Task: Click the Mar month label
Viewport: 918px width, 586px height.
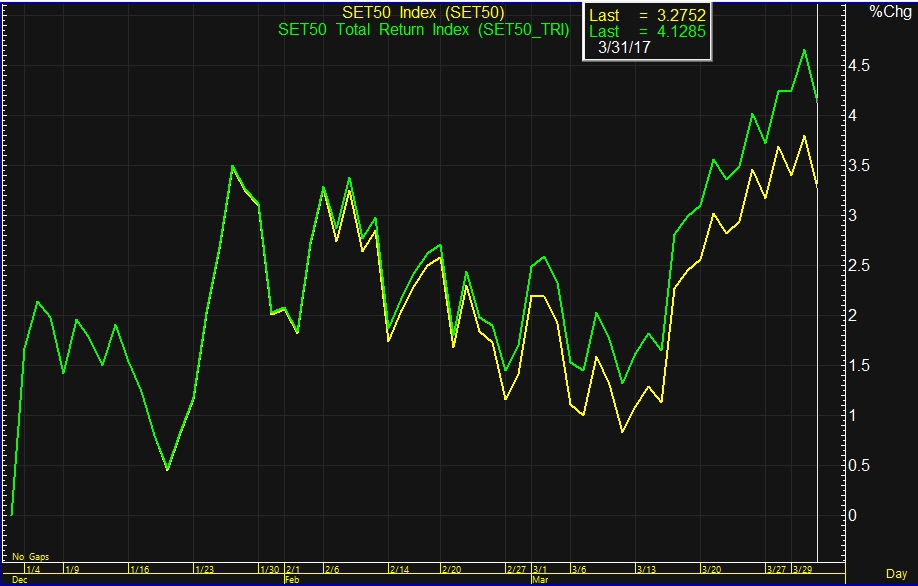Action: tap(540, 579)
